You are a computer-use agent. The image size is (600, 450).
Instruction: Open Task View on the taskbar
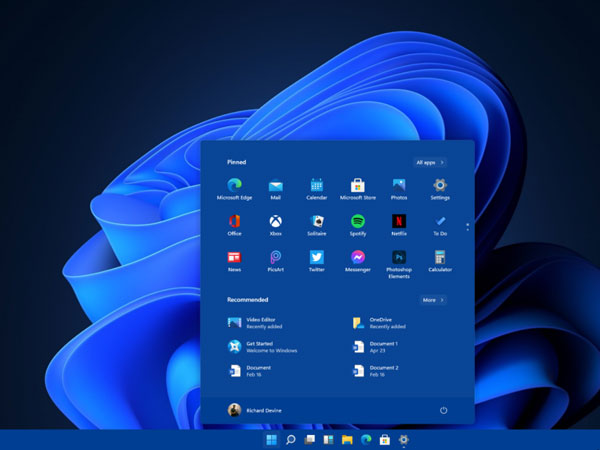point(309,440)
